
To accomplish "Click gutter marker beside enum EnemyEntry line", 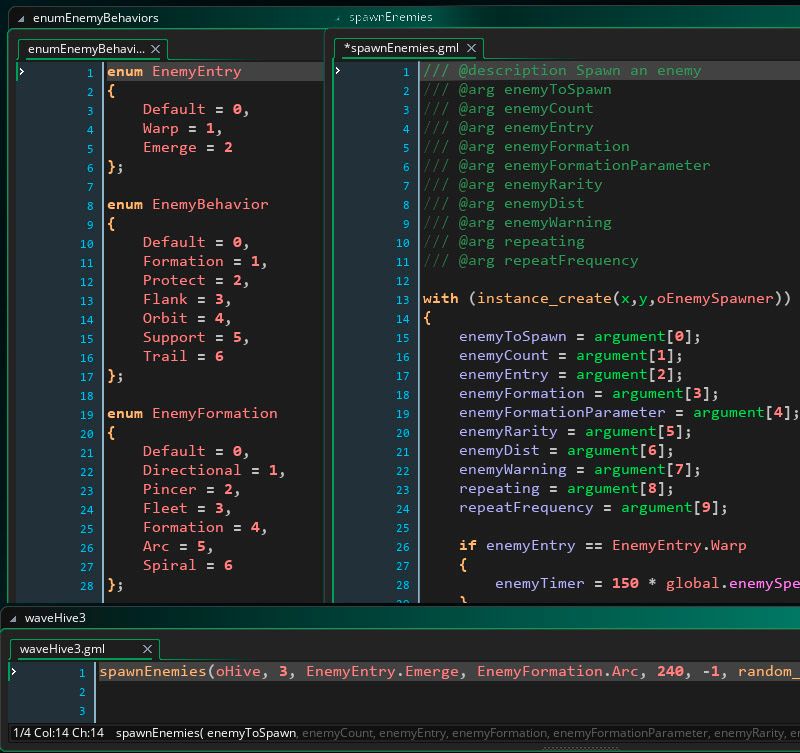I will 22,72.
